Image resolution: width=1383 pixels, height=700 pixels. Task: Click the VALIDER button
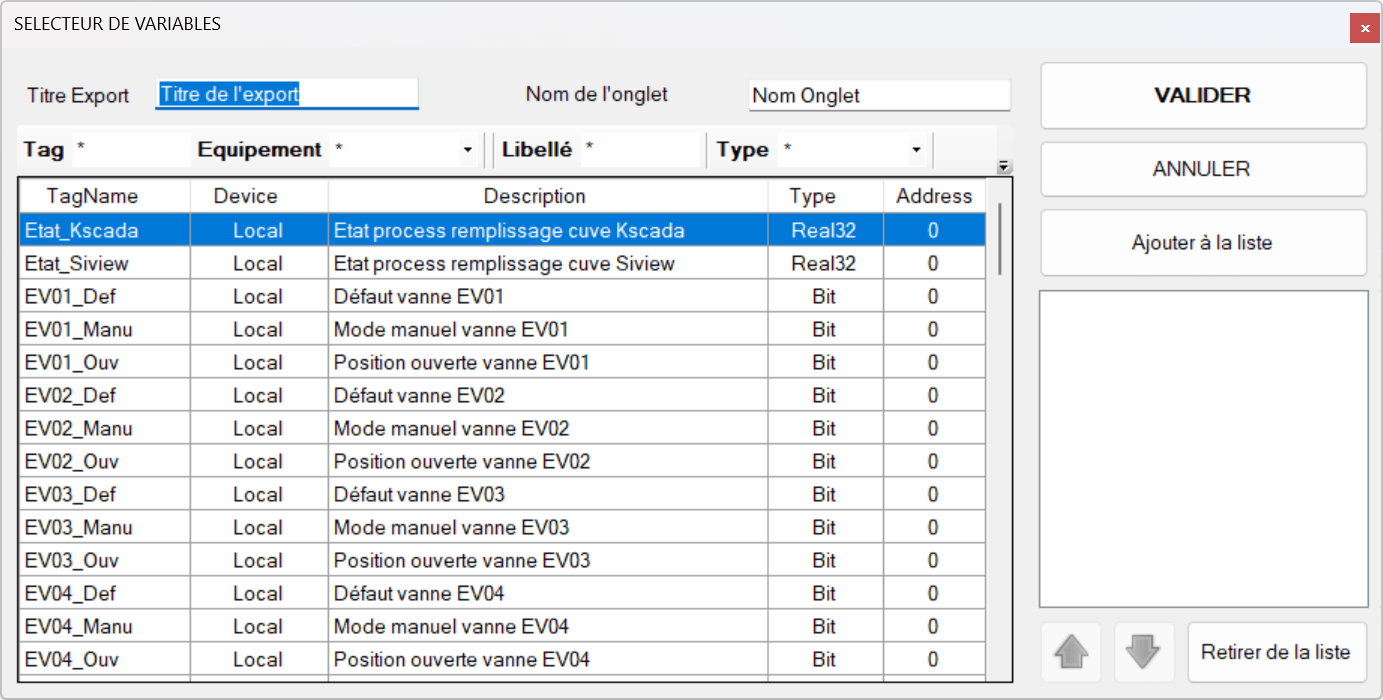click(x=1202, y=95)
